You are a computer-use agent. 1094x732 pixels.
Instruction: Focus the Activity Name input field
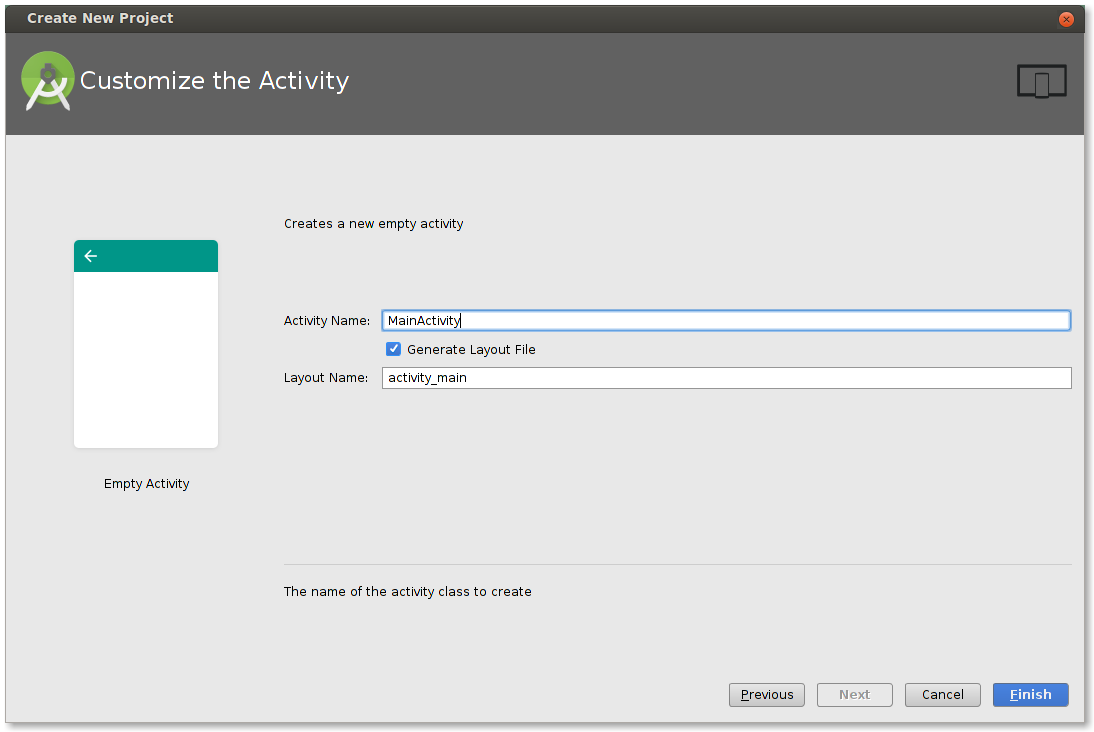(x=726, y=320)
